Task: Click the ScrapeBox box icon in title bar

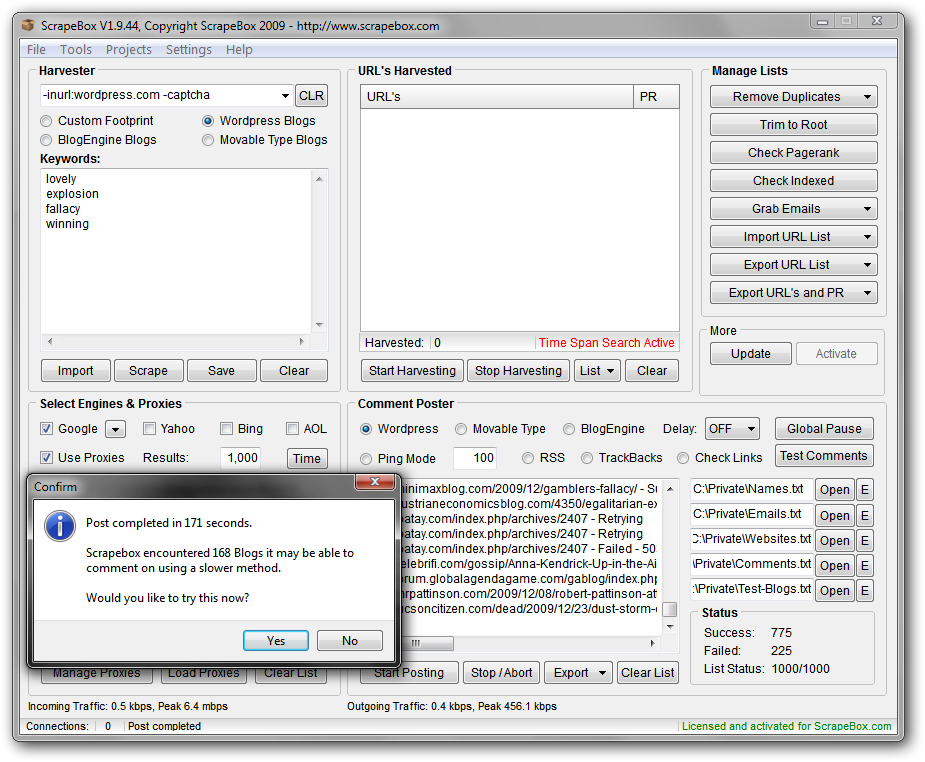Action: (28, 25)
